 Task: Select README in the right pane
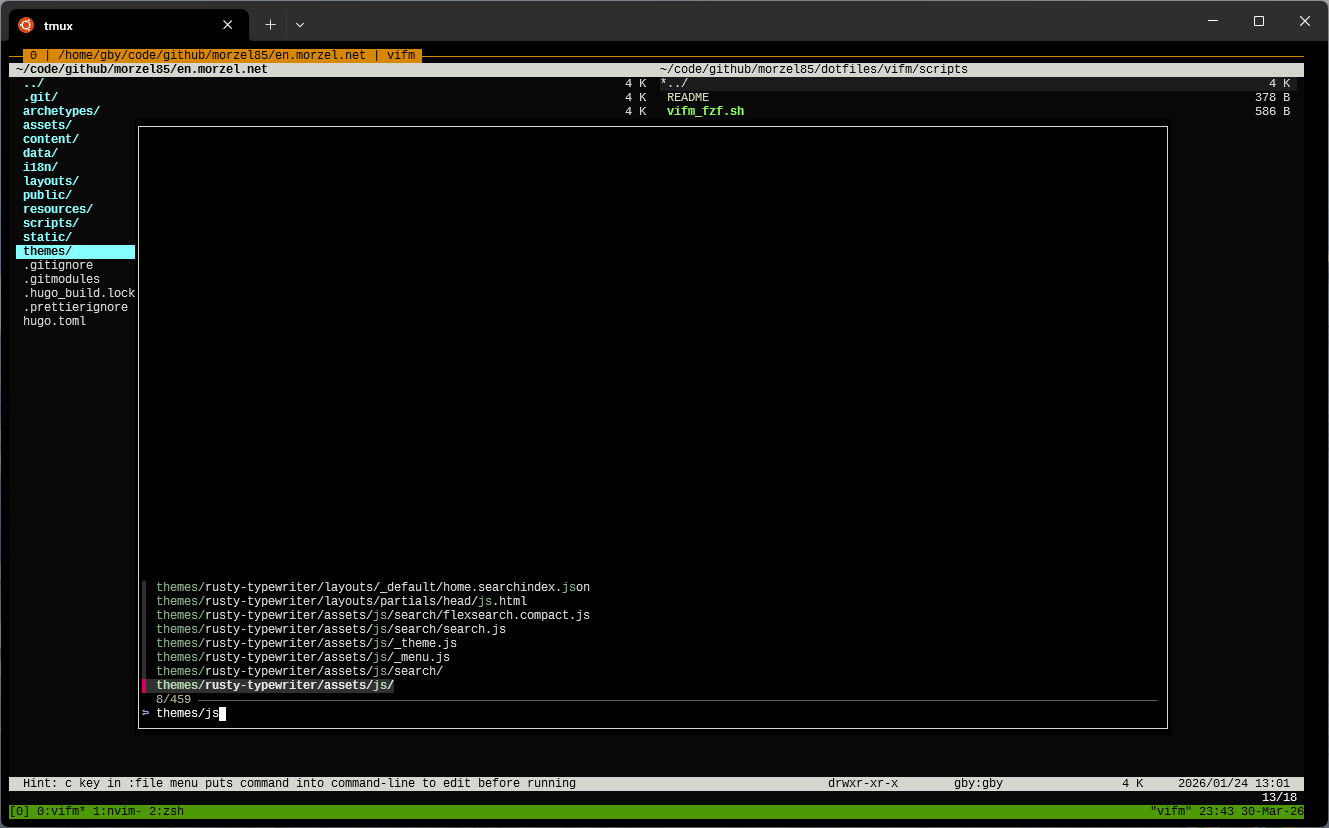coord(688,98)
